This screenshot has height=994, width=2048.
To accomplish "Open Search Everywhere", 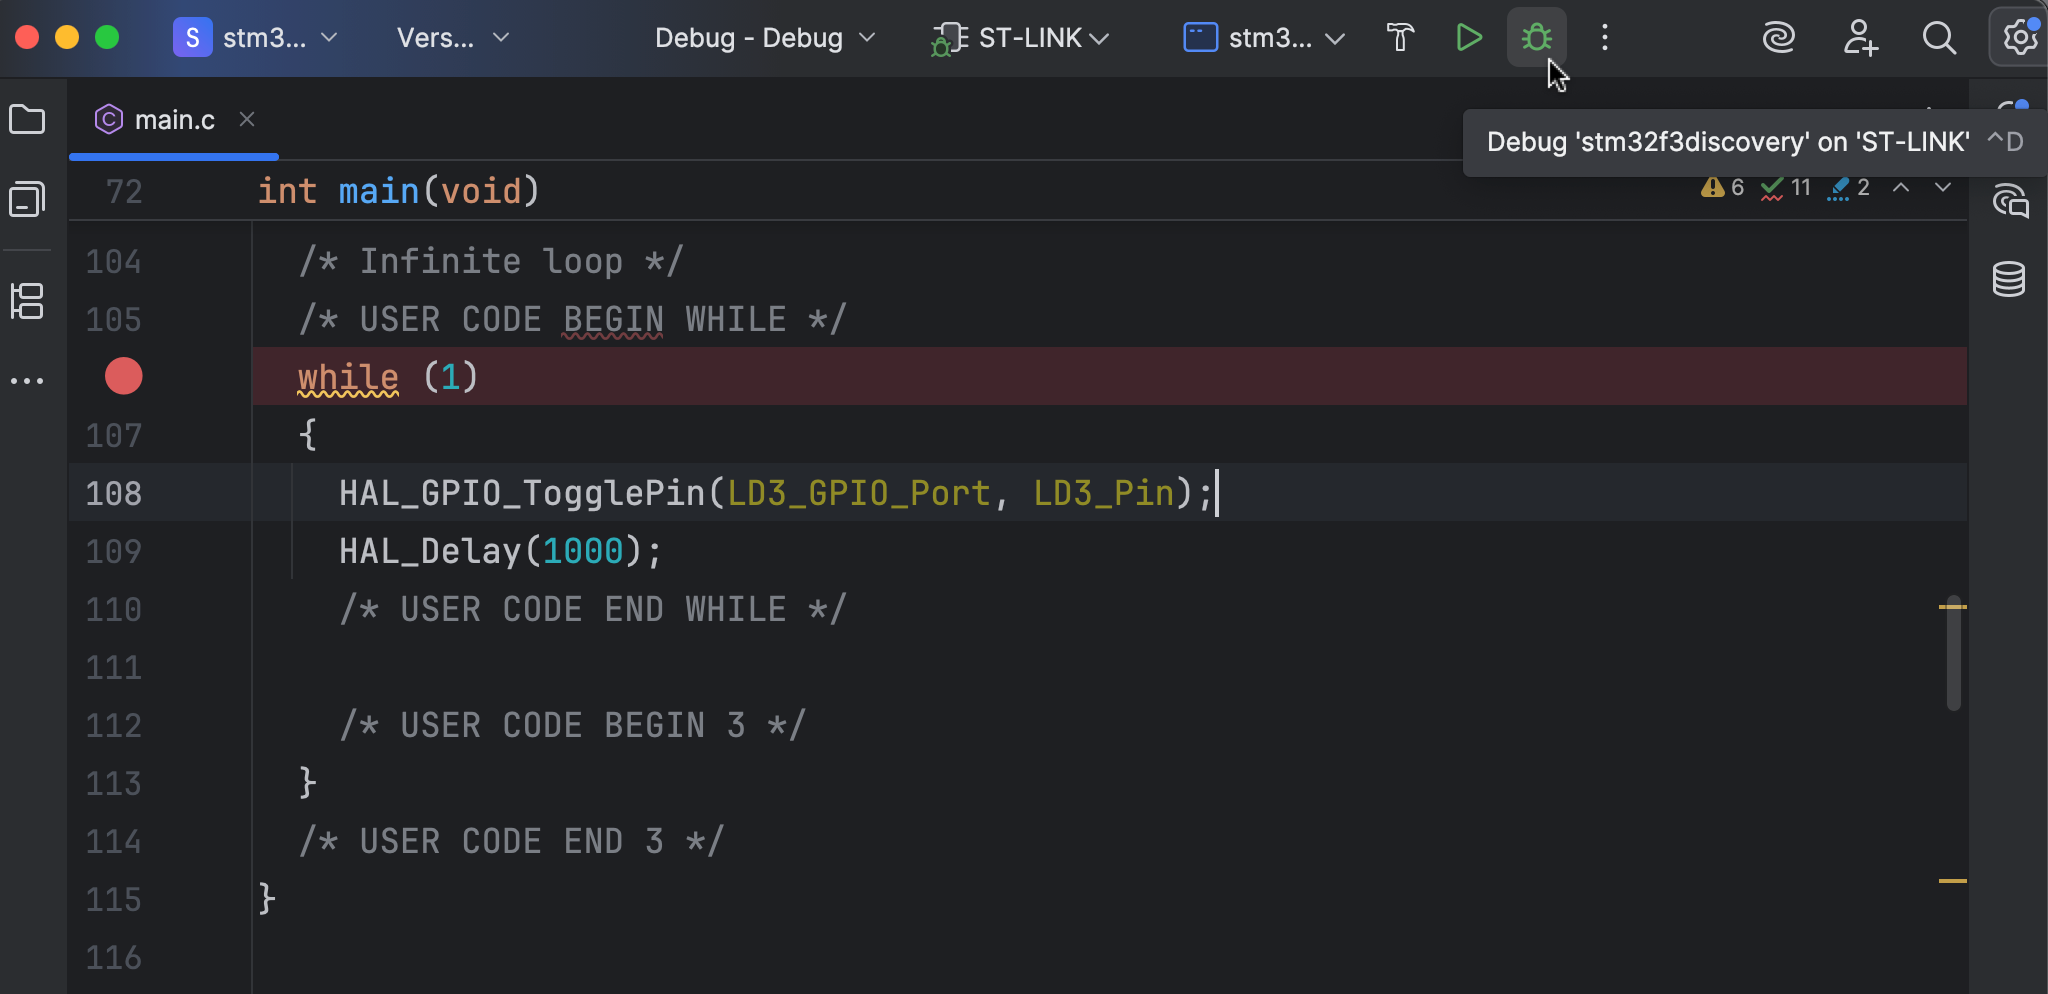I will (x=1938, y=38).
